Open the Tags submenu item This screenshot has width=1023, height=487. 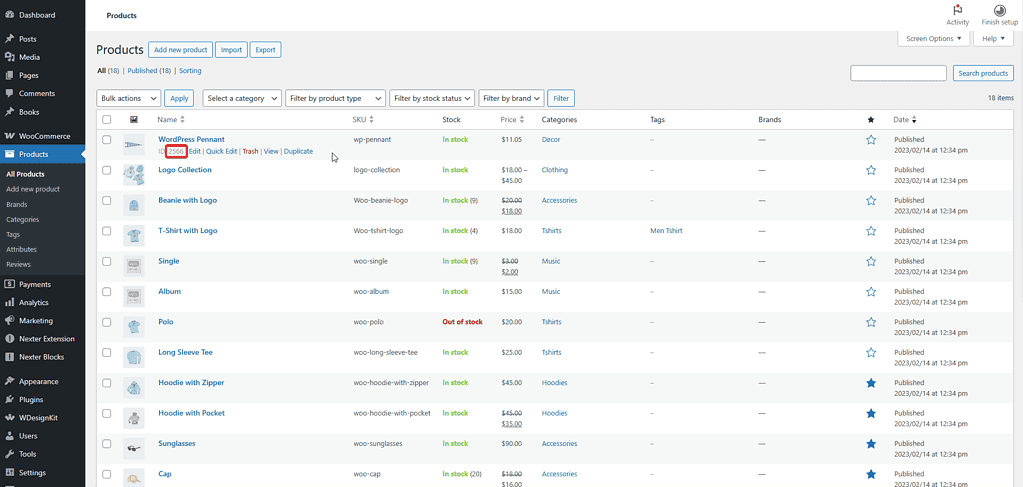tap(13, 234)
